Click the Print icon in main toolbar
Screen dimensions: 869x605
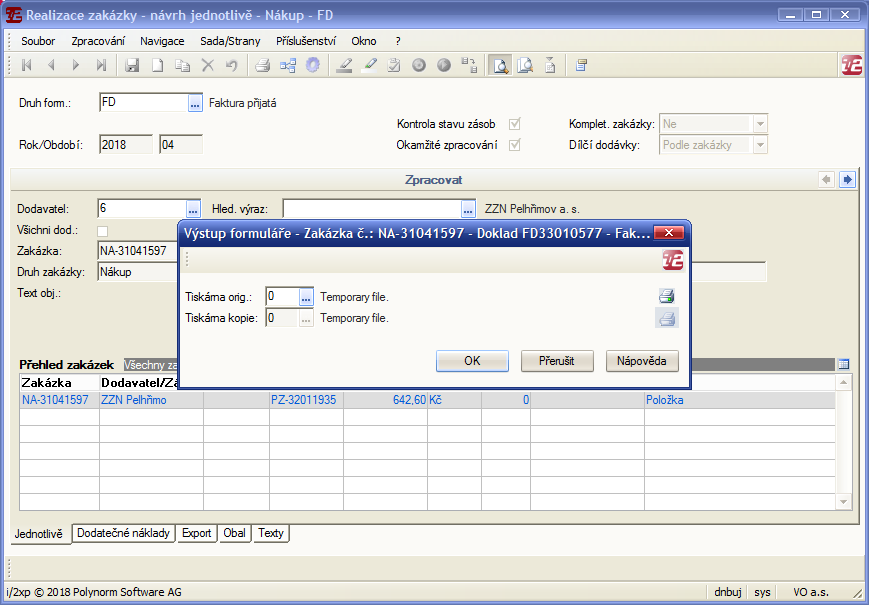click(263, 65)
